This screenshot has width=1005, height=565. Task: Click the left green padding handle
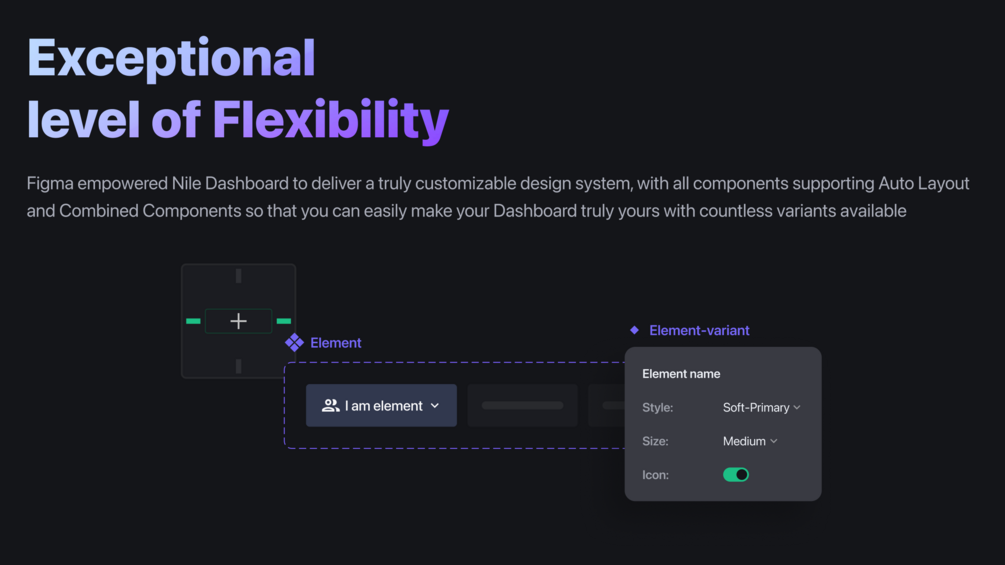point(193,321)
